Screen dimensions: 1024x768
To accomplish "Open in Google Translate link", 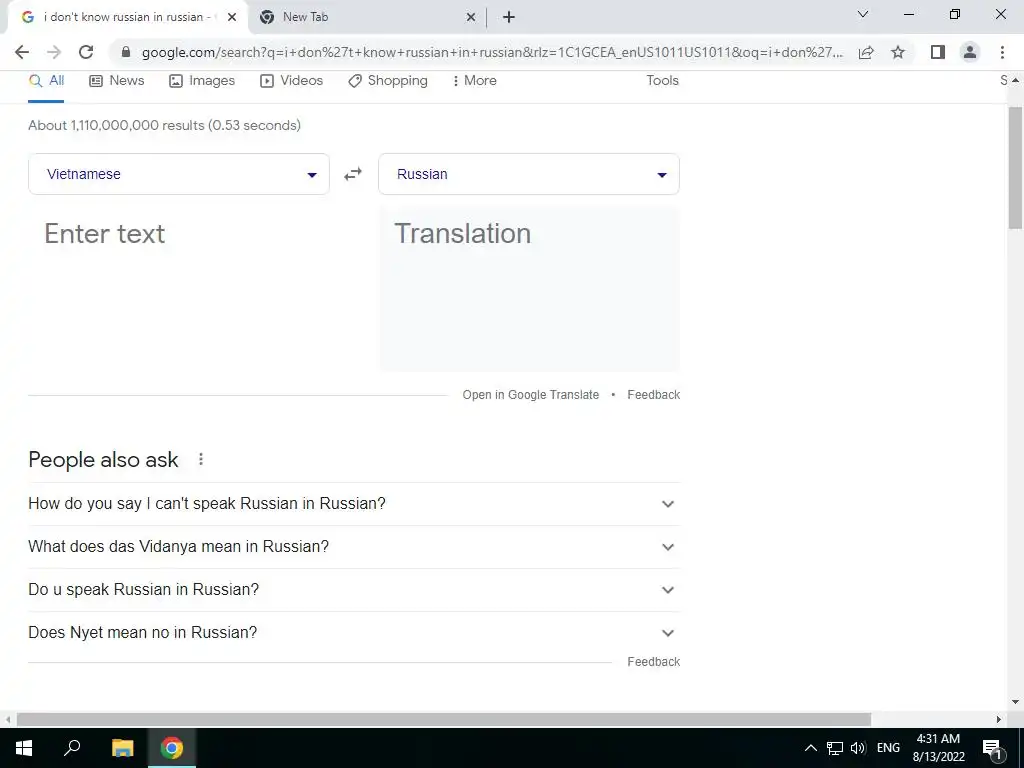I will click(530, 395).
